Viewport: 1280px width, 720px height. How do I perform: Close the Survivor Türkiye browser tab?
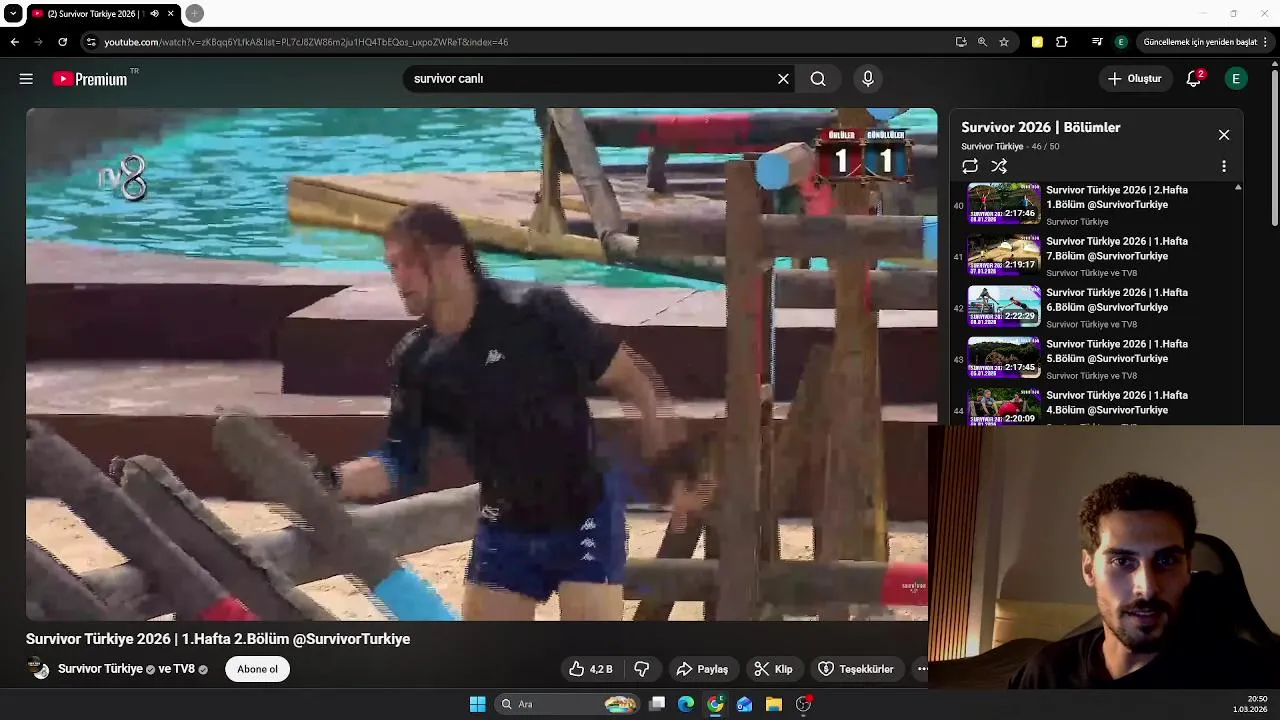point(170,13)
